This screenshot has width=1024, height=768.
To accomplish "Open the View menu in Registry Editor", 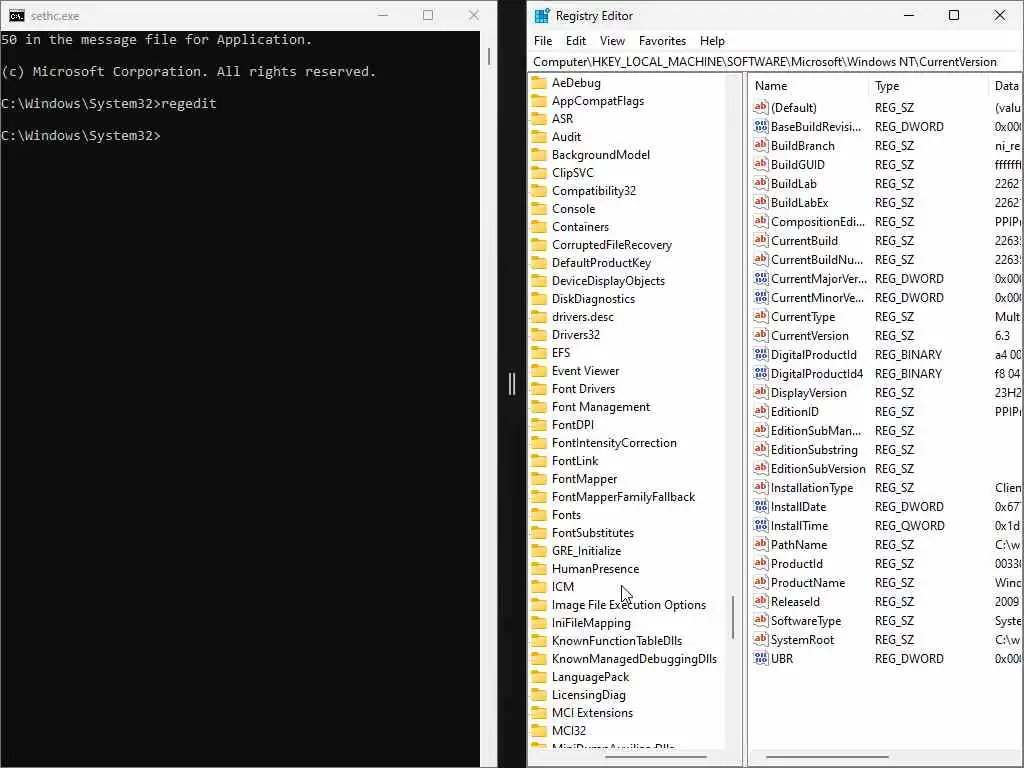I will [612, 40].
